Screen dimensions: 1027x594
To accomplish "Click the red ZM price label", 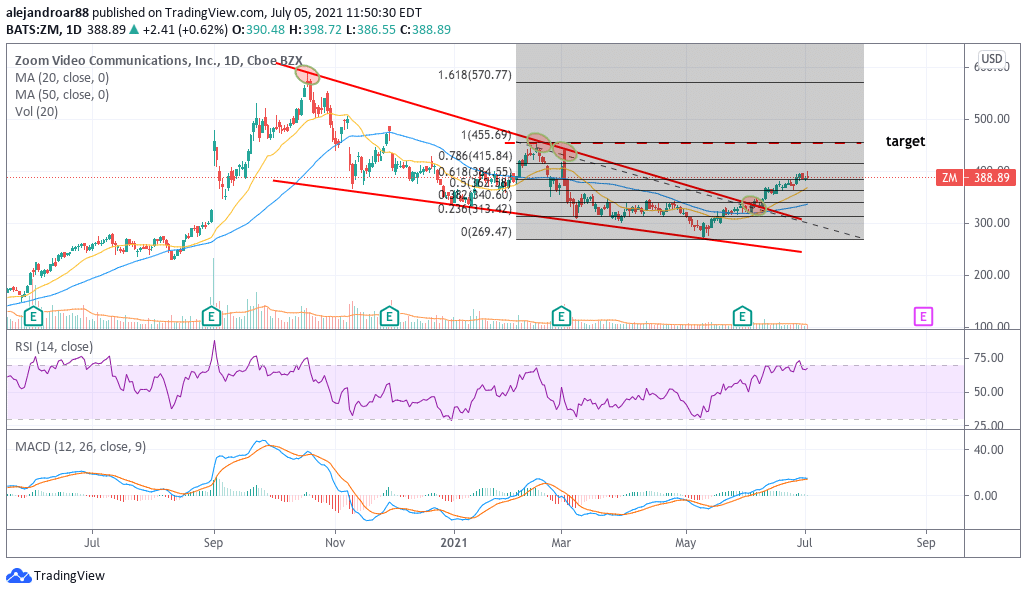I will coord(950,177).
